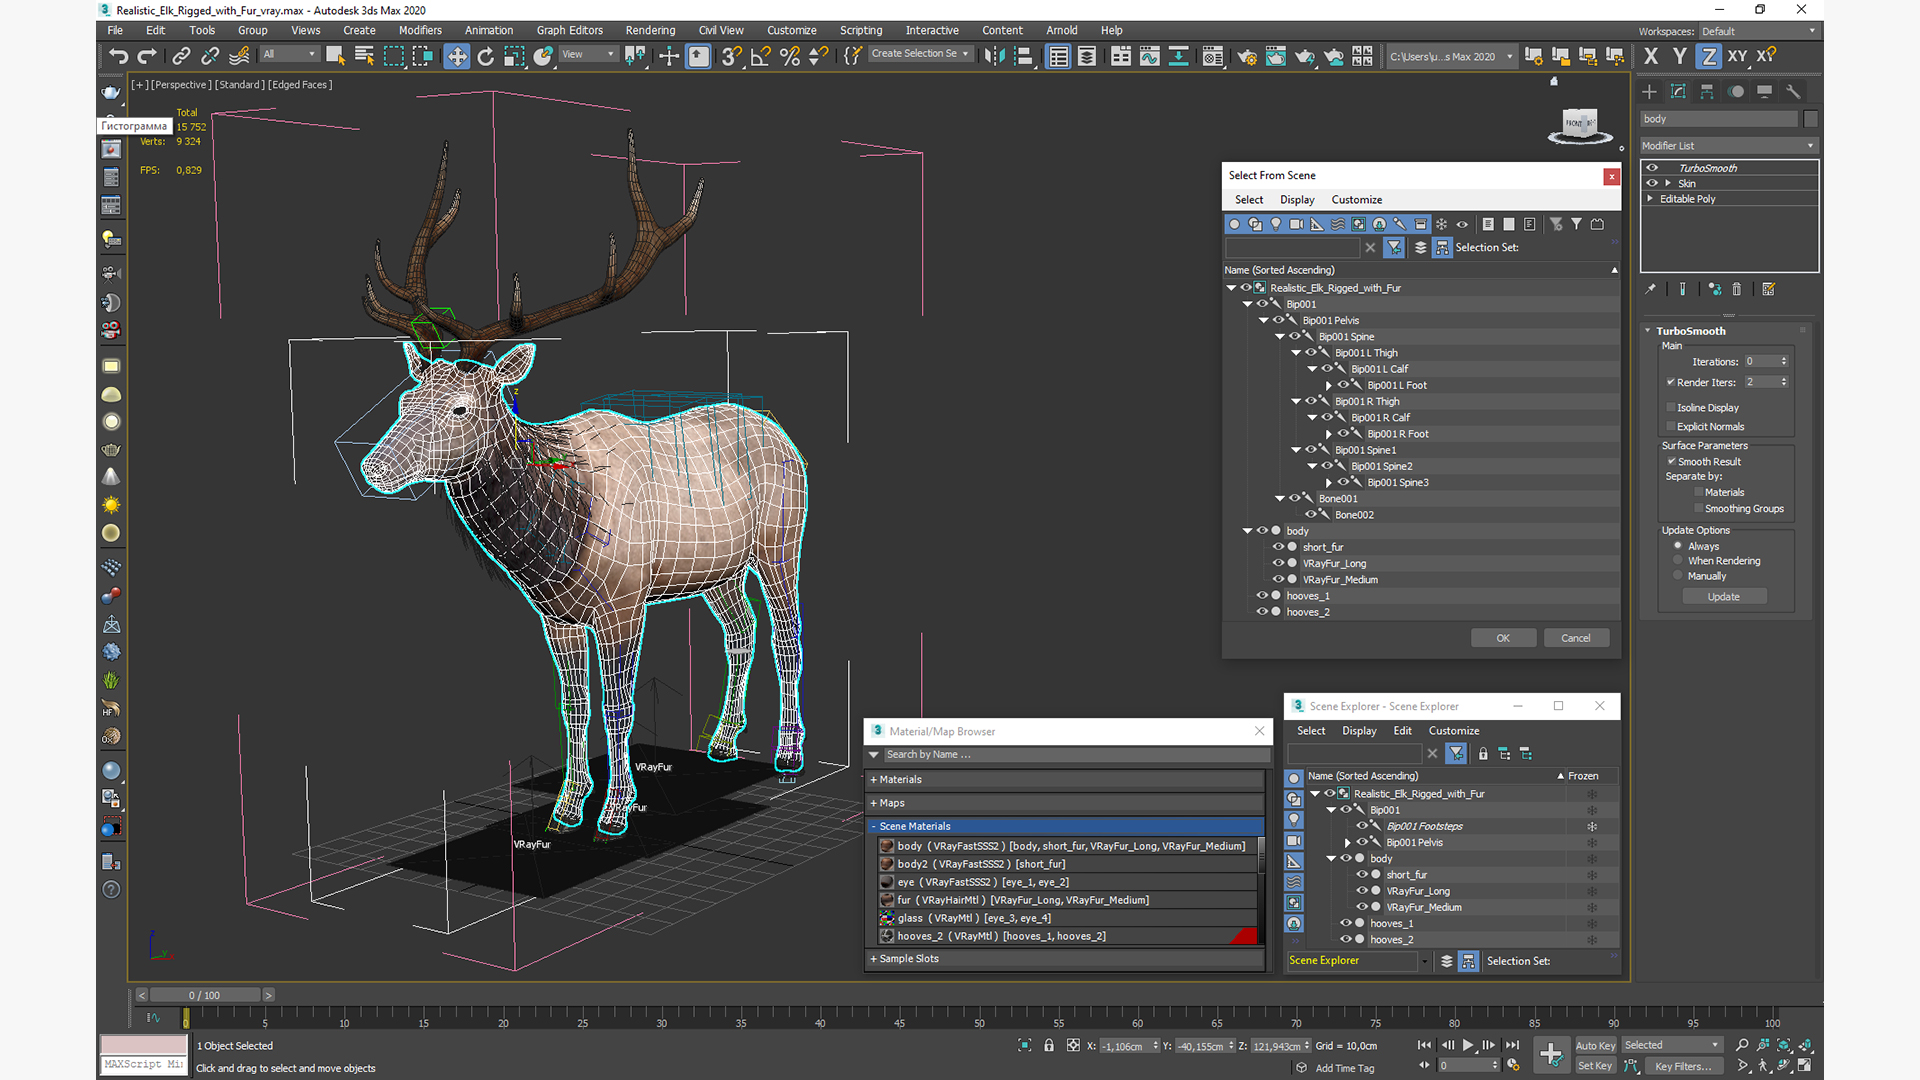Select the When Rendering update option

1678,561
